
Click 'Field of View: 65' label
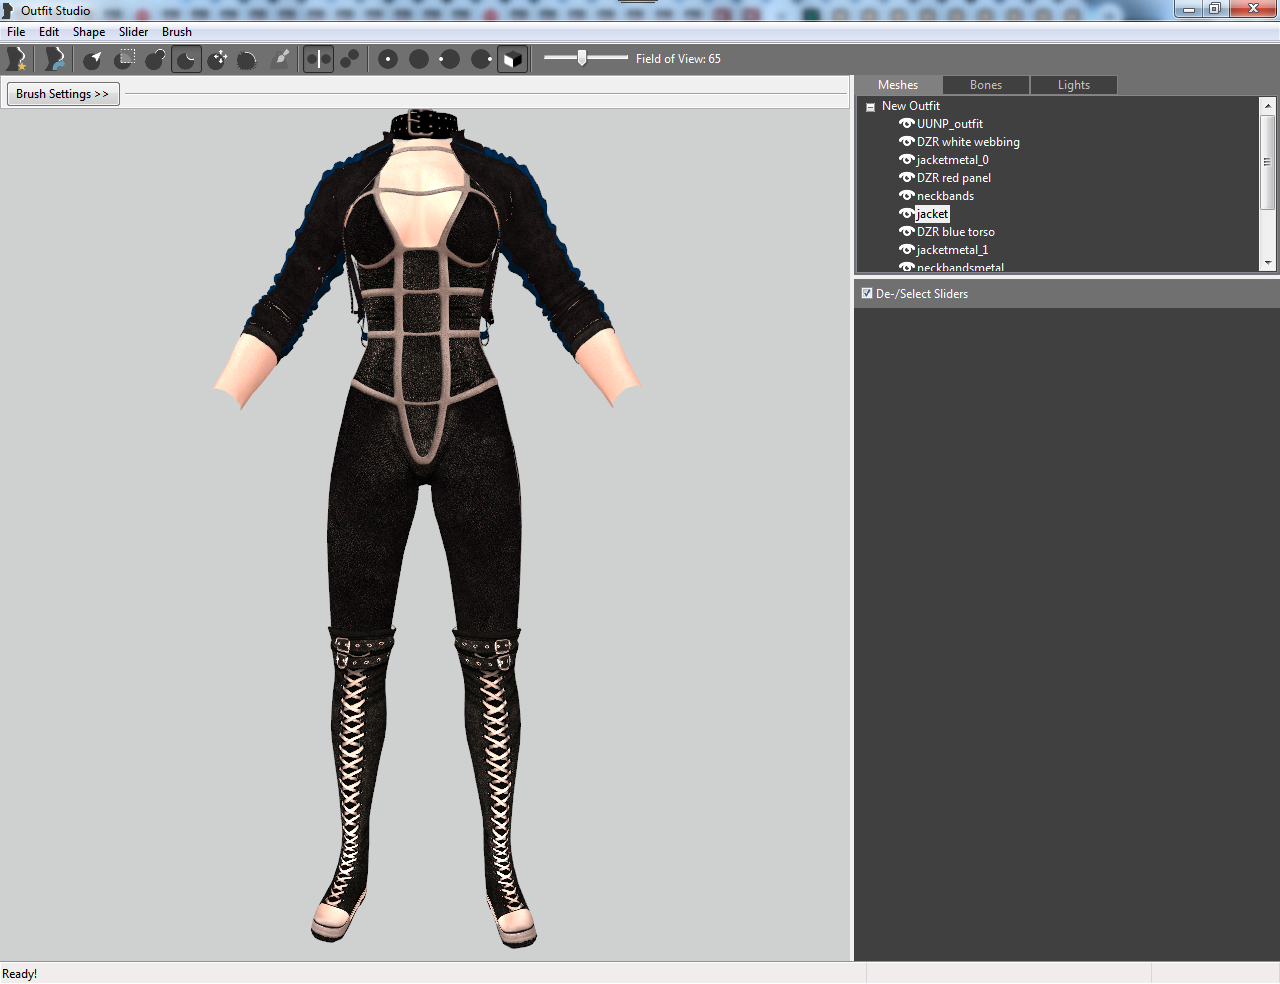(x=678, y=59)
